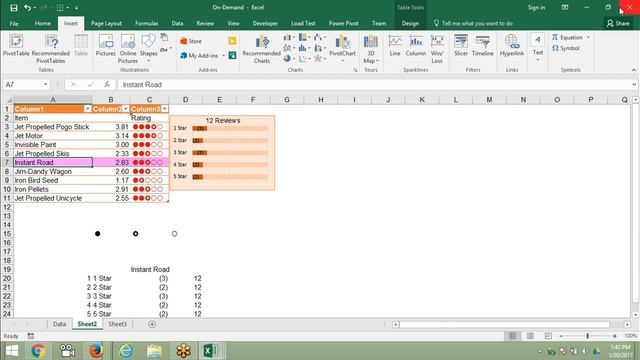Switch to the Home tab
Screen dimensions: 640x360
[42, 24]
